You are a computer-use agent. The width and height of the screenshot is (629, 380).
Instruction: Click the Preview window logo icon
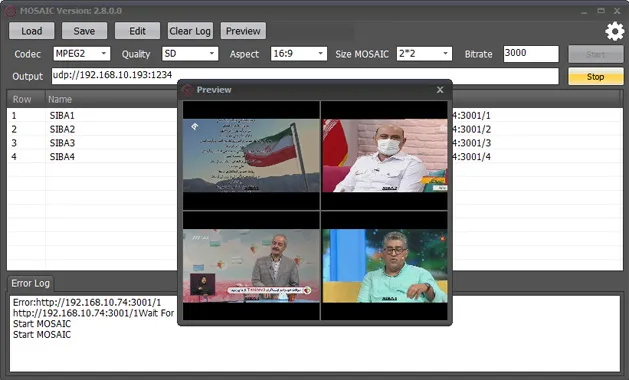[x=187, y=90]
